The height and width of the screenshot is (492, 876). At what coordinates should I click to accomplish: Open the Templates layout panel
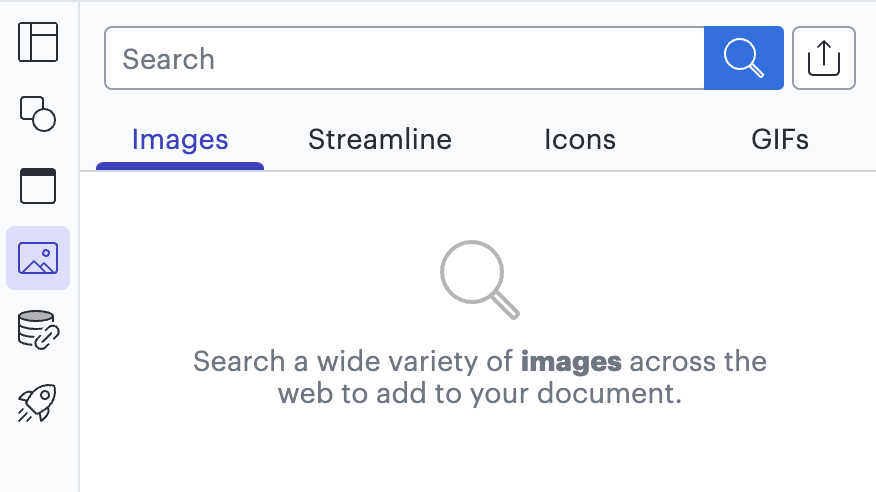point(38,42)
